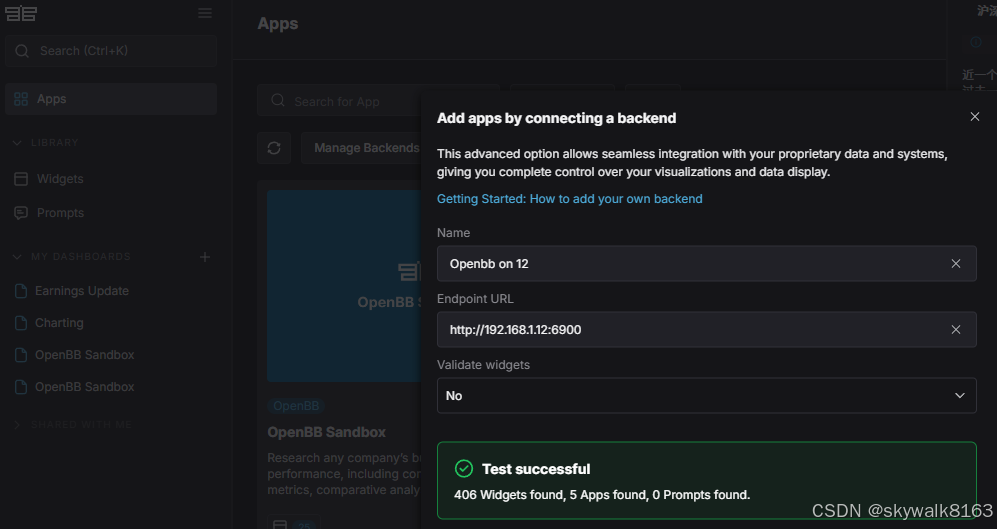
Task: Open the Validate widgets dropdown
Action: [706, 396]
